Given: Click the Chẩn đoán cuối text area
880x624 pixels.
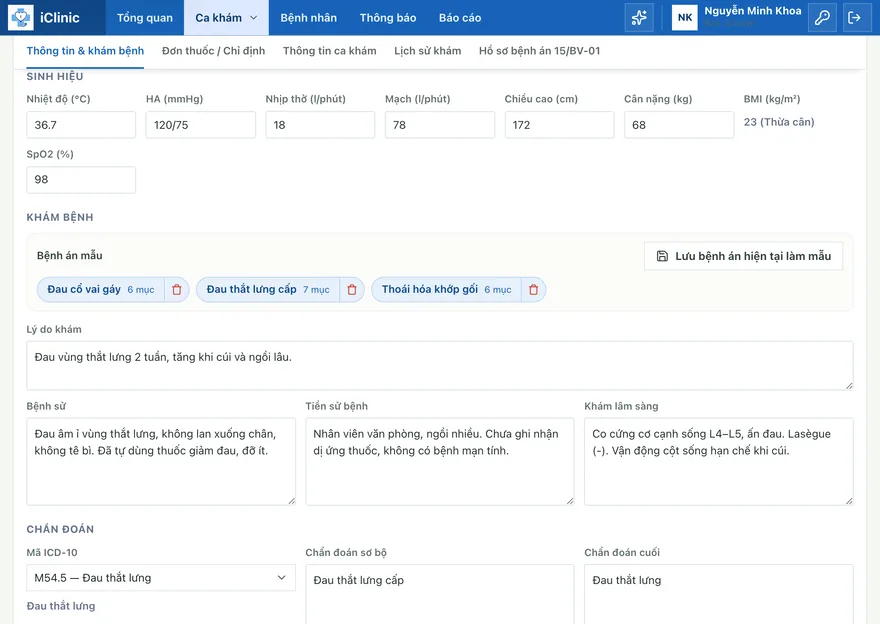Looking at the screenshot, I should (718, 594).
